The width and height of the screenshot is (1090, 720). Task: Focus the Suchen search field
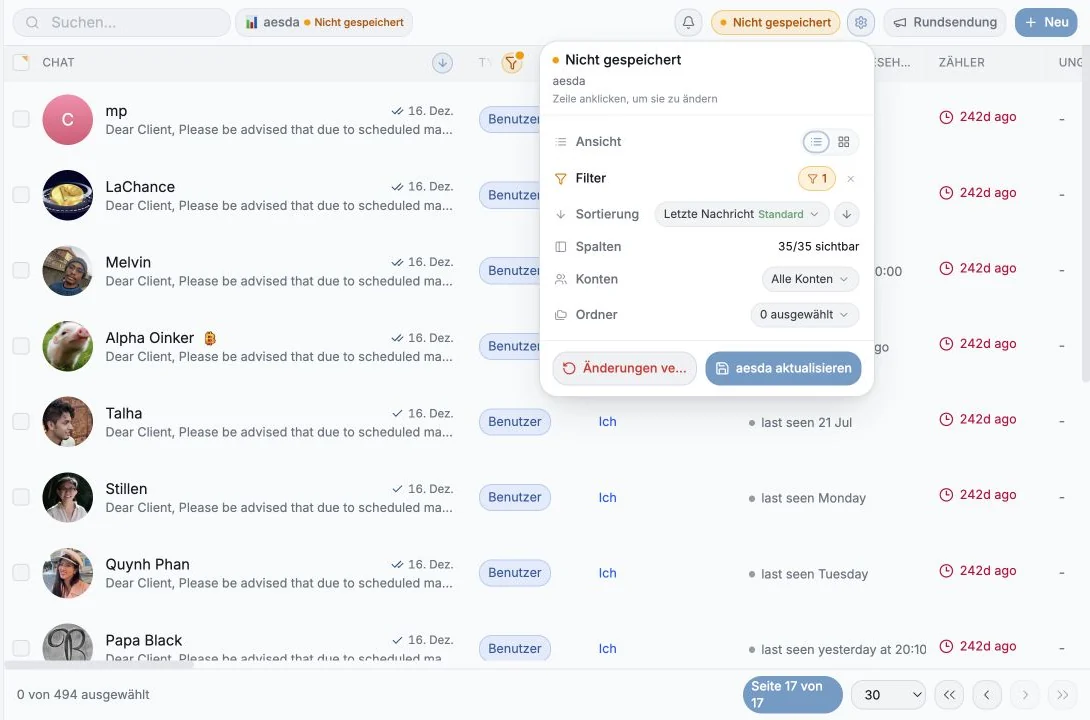tap(122, 22)
